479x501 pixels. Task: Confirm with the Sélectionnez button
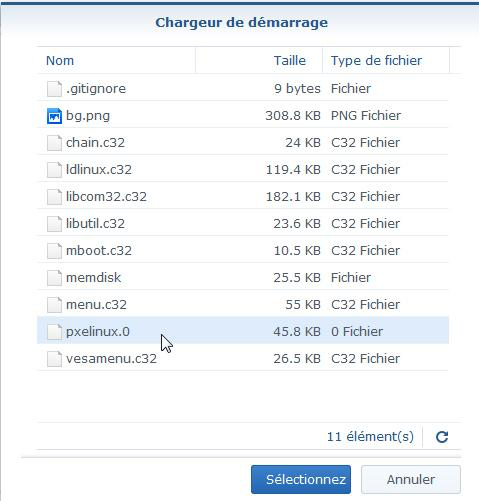[301, 479]
